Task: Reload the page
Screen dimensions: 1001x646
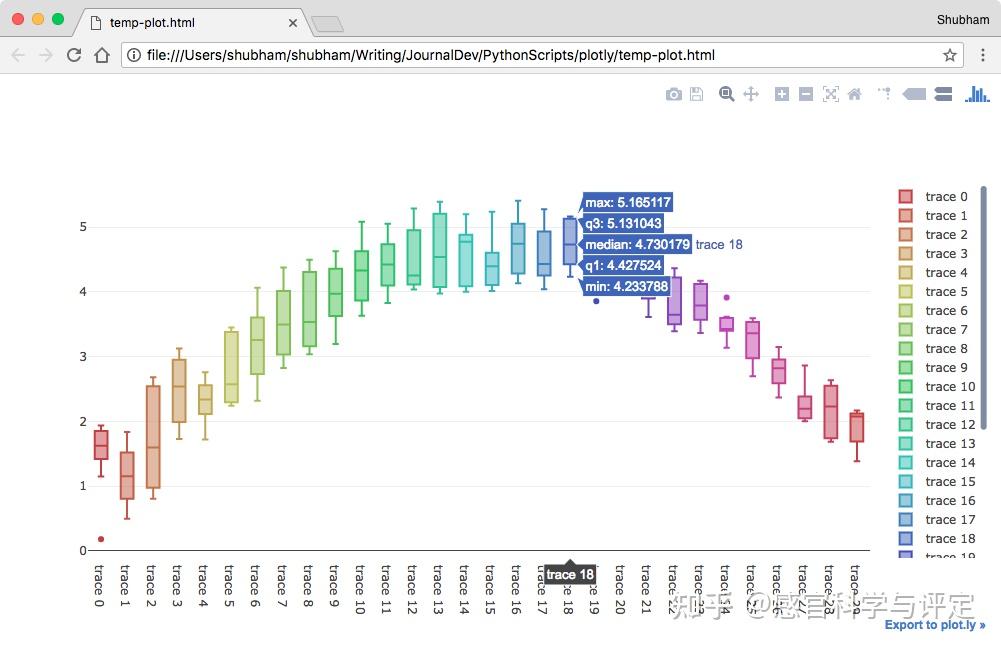Action: coord(74,55)
